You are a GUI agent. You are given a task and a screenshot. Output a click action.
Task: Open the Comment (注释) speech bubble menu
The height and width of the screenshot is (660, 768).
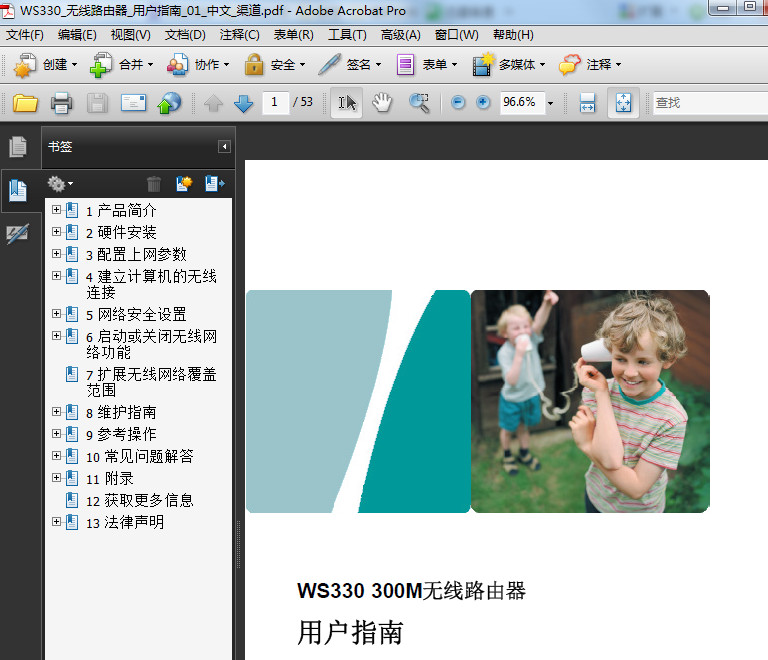click(590, 65)
